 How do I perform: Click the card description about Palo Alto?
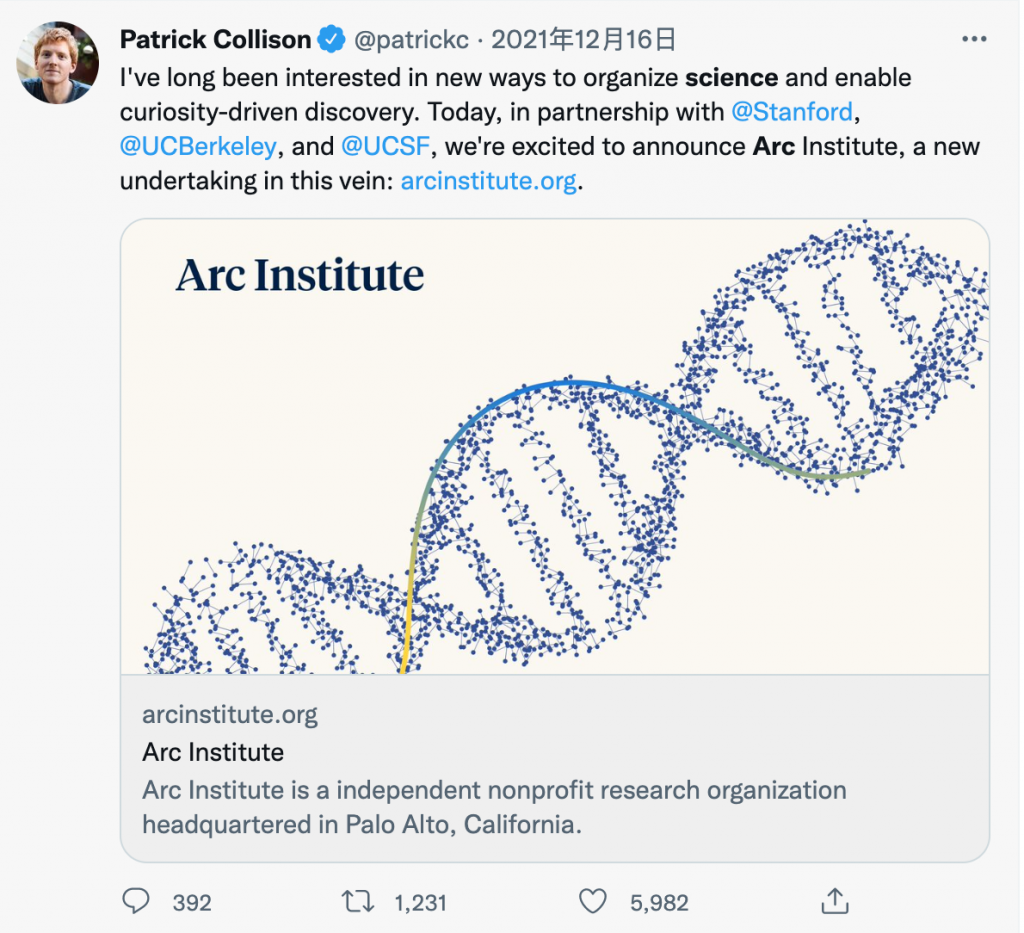[494, 807]
